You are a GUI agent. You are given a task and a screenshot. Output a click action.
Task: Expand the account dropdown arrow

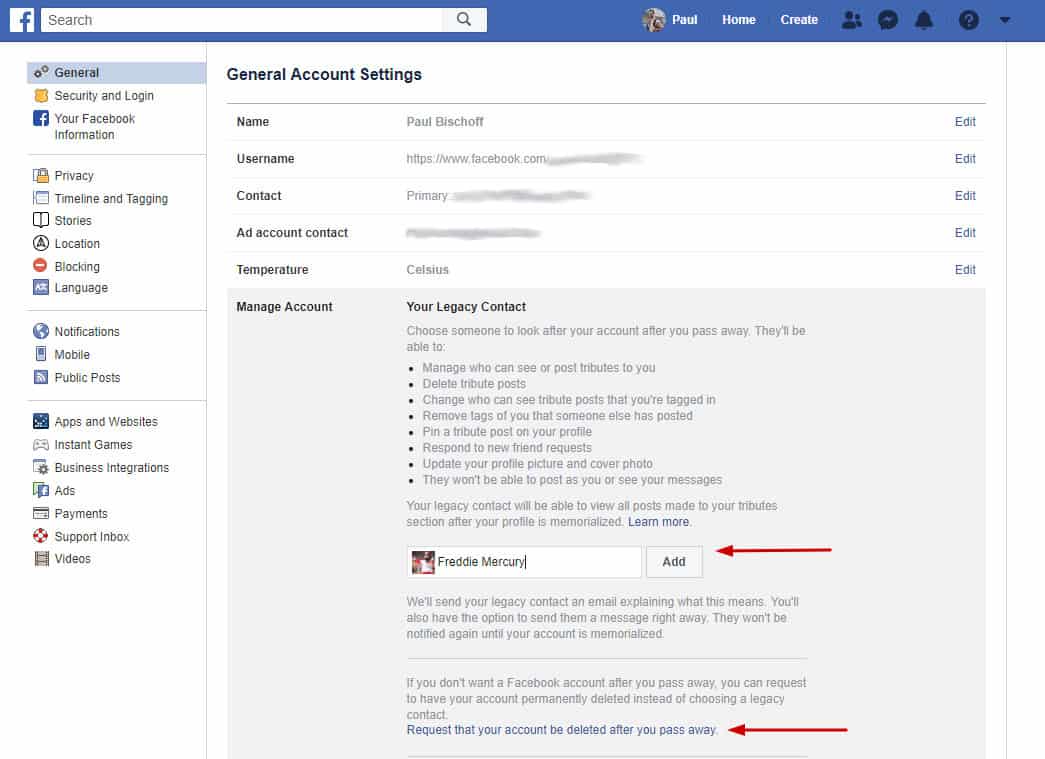pyautogui.click(x=1005, y=20)
